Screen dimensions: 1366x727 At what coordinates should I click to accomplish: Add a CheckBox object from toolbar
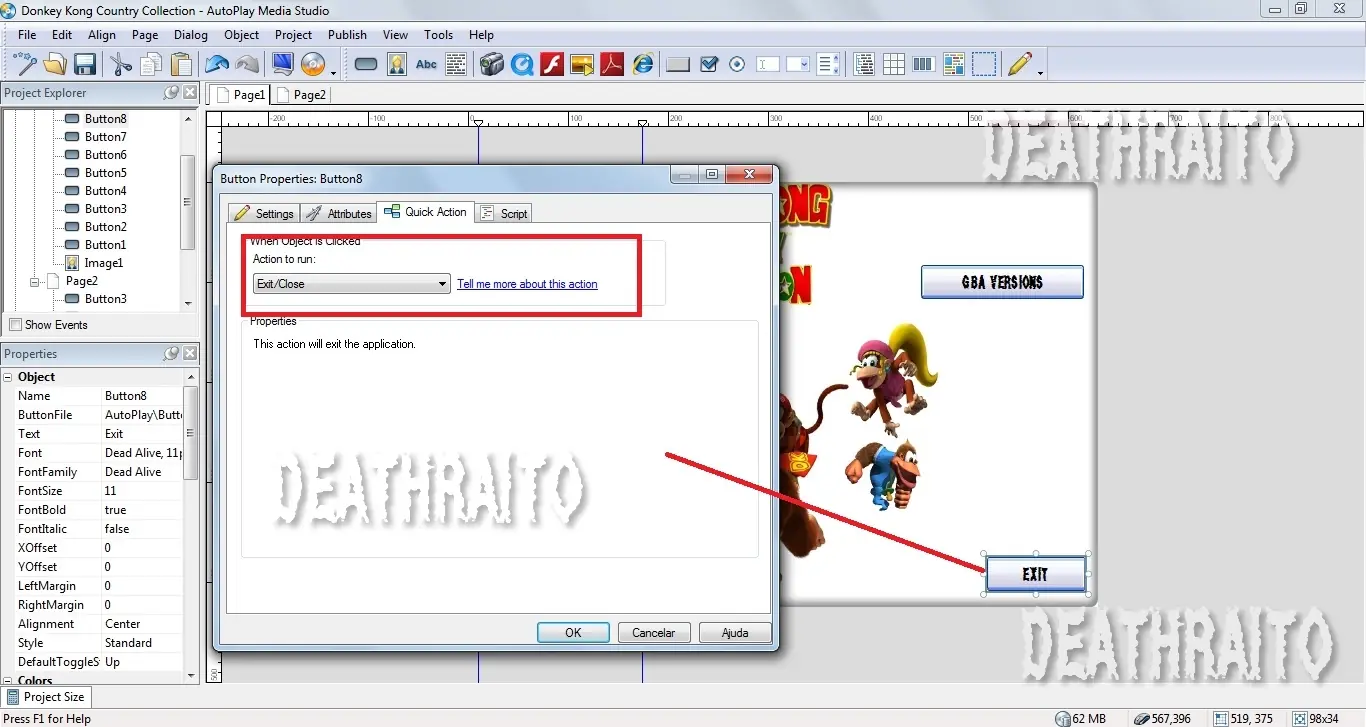pos(709,64)
